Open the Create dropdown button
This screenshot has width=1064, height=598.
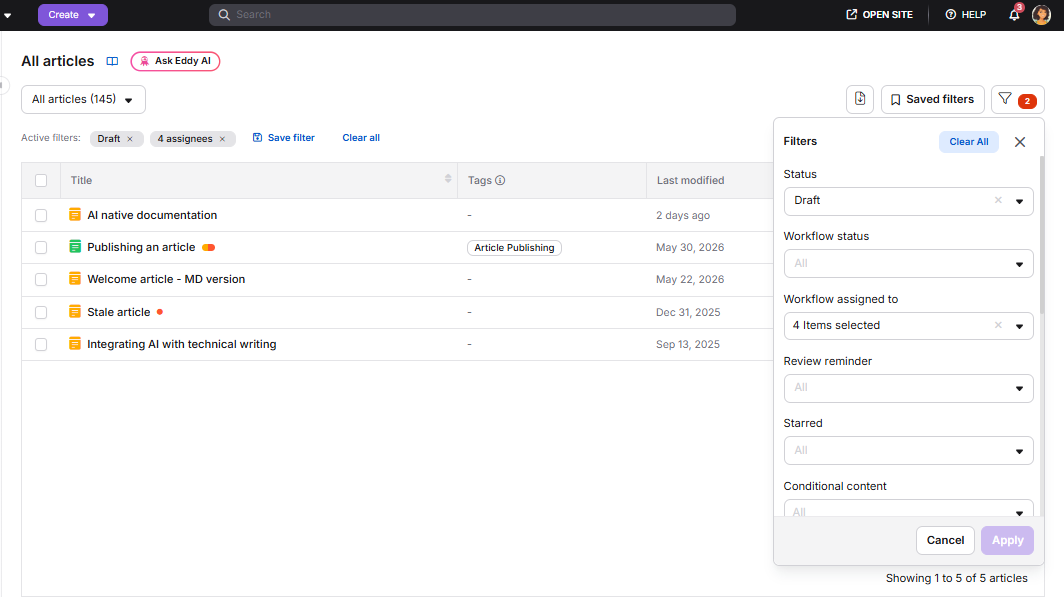tap(73, 15)
